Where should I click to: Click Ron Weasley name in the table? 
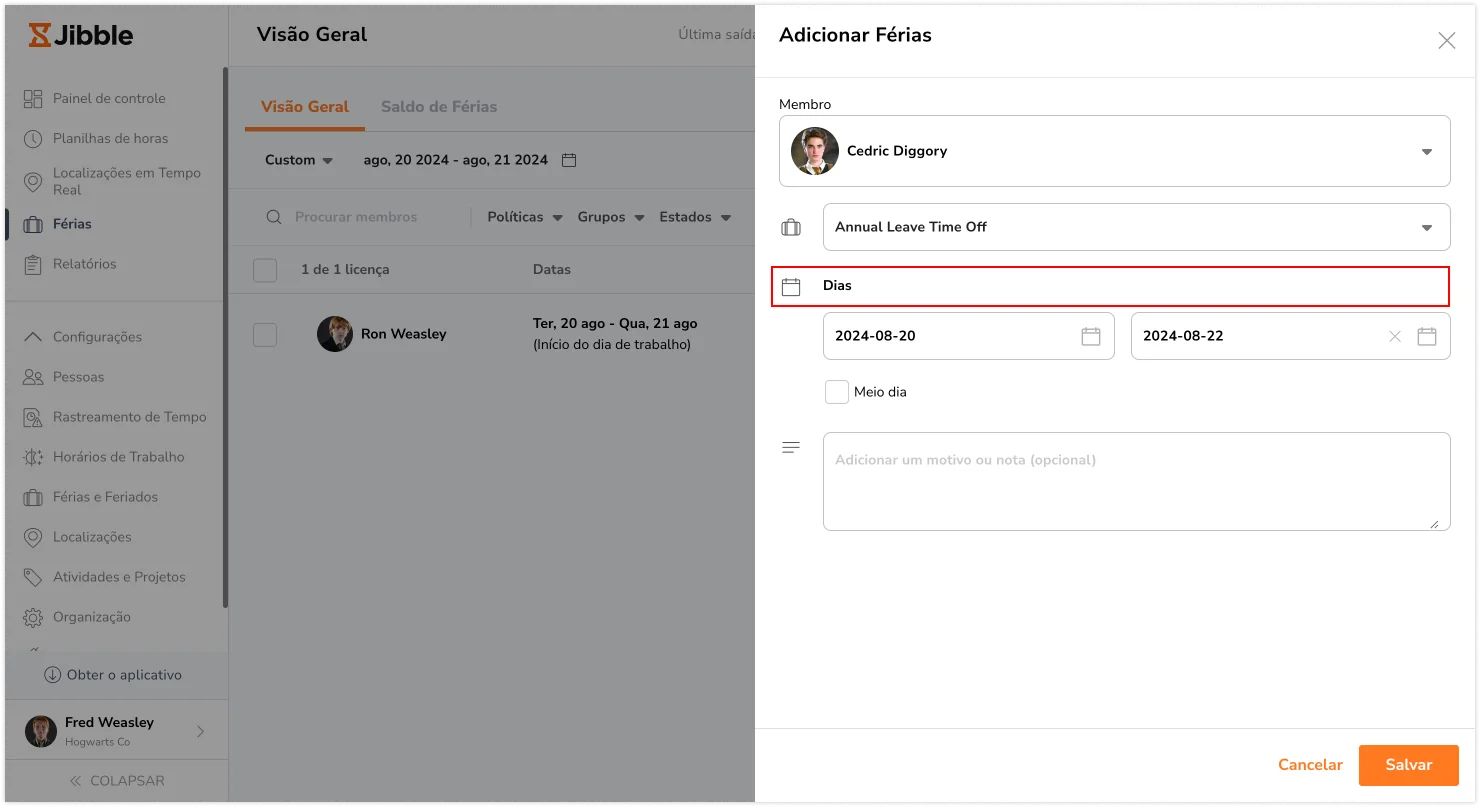404,334
